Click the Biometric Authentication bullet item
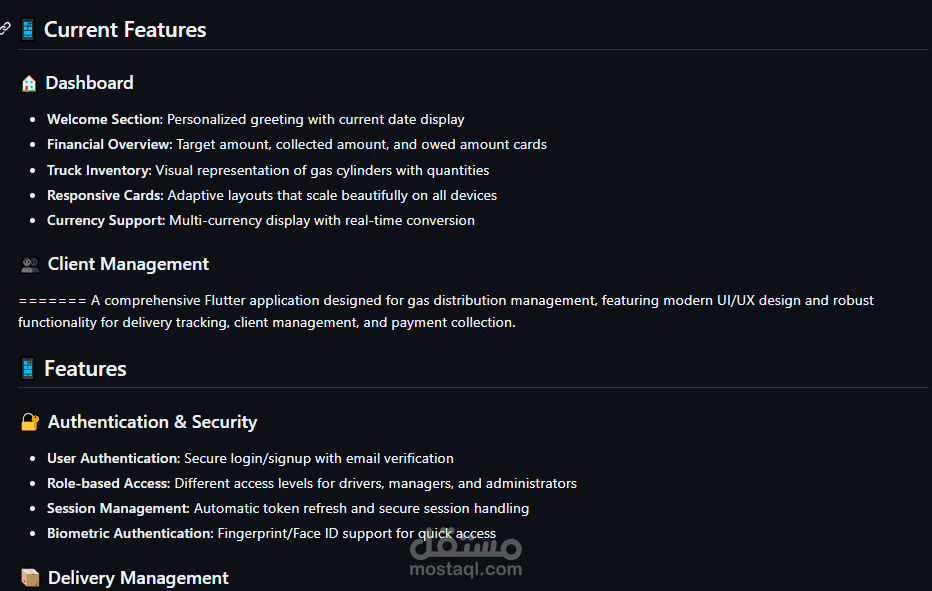932x591 pixels. [x=272, y=533]
